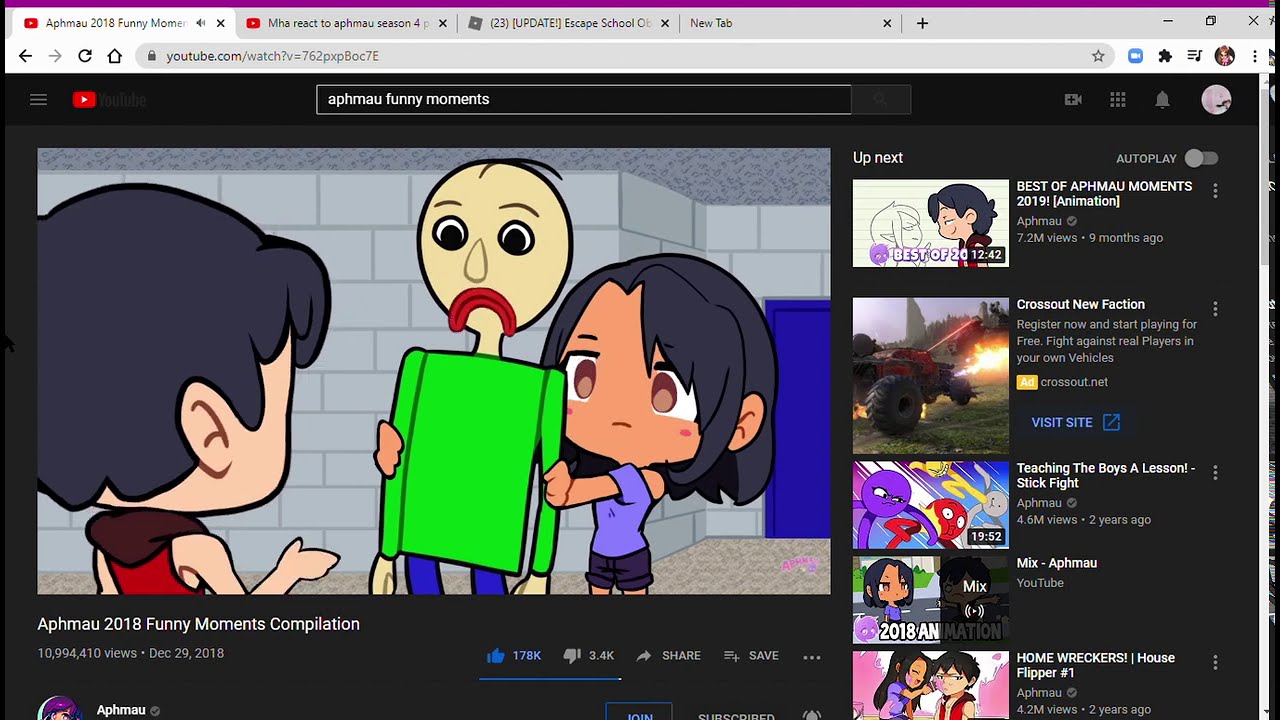
Task: Open Aphmau channel avatar below video
Action: pos(60,708)
